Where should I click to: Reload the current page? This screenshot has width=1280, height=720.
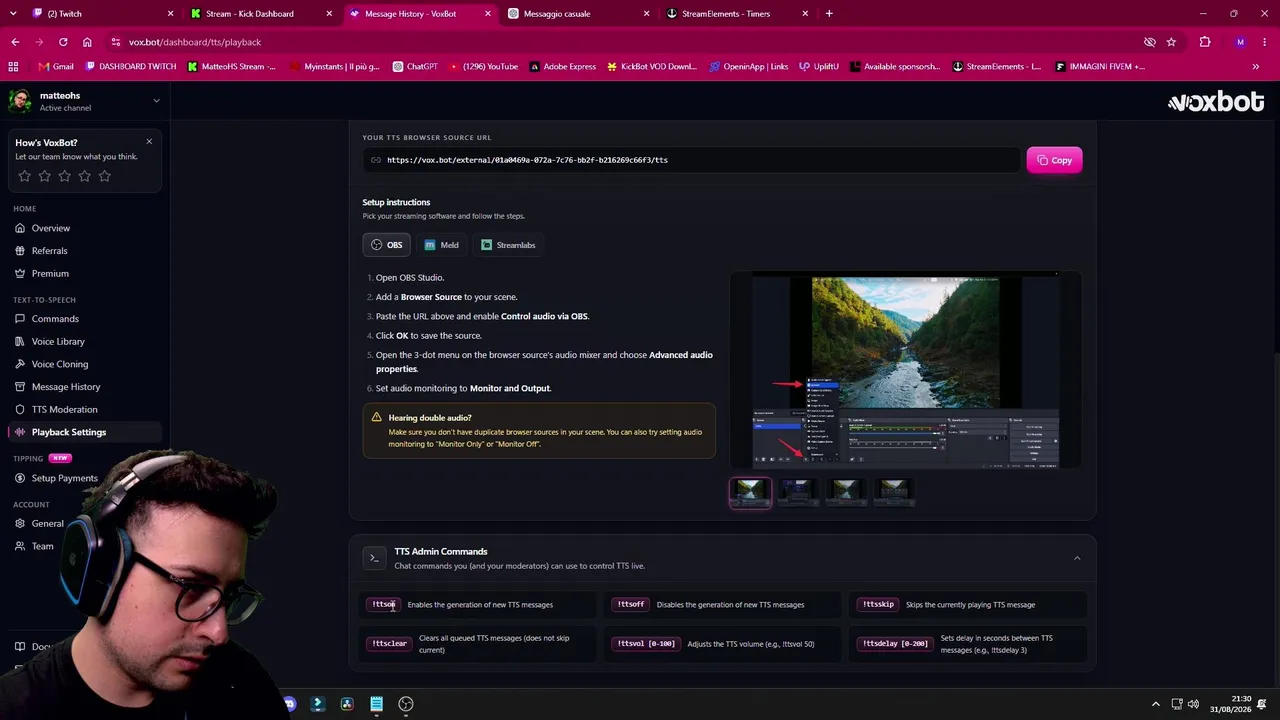pyautogui.click(x=63, y=42)
